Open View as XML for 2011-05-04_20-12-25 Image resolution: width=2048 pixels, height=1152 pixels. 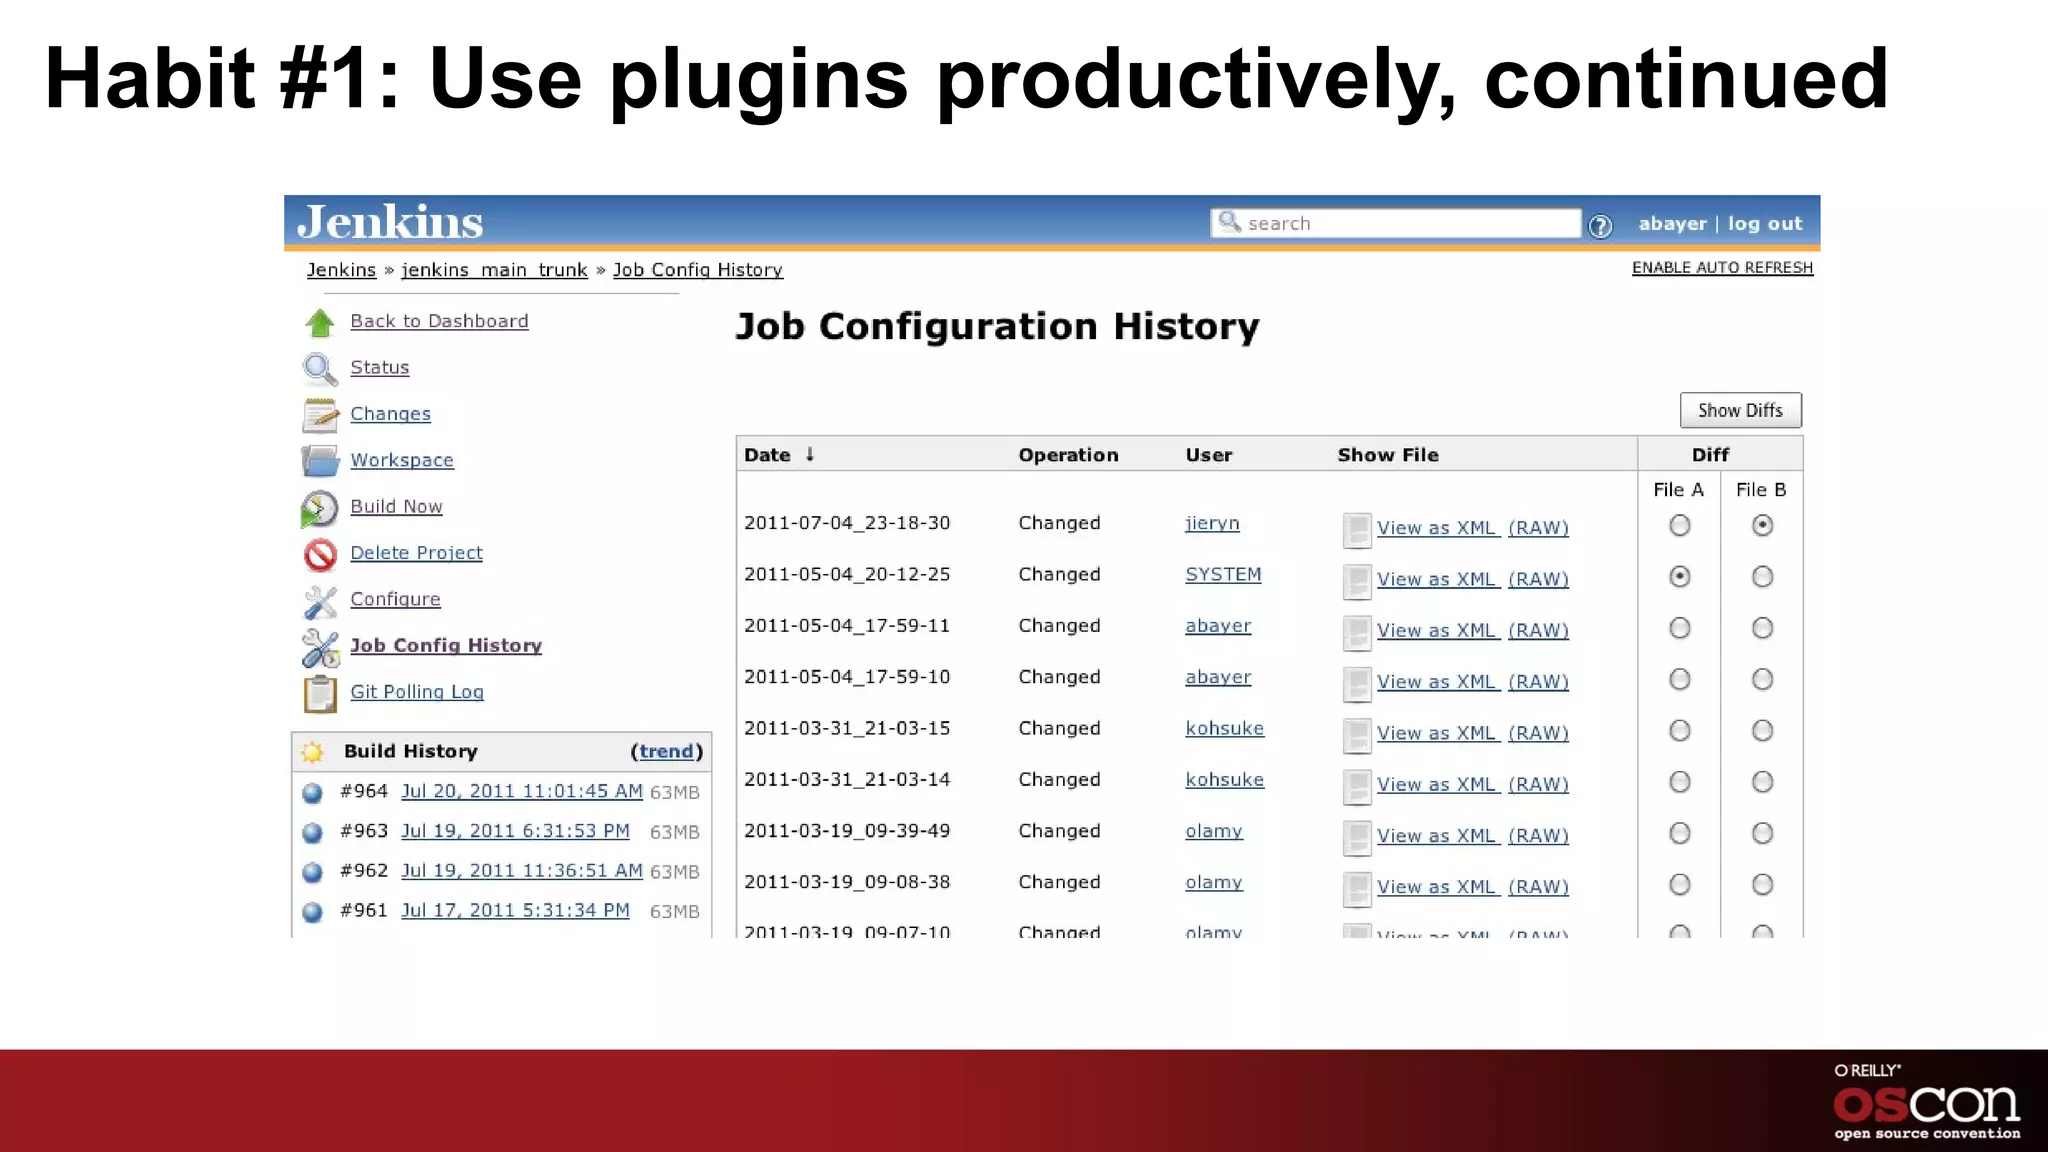coord(1438,579)
